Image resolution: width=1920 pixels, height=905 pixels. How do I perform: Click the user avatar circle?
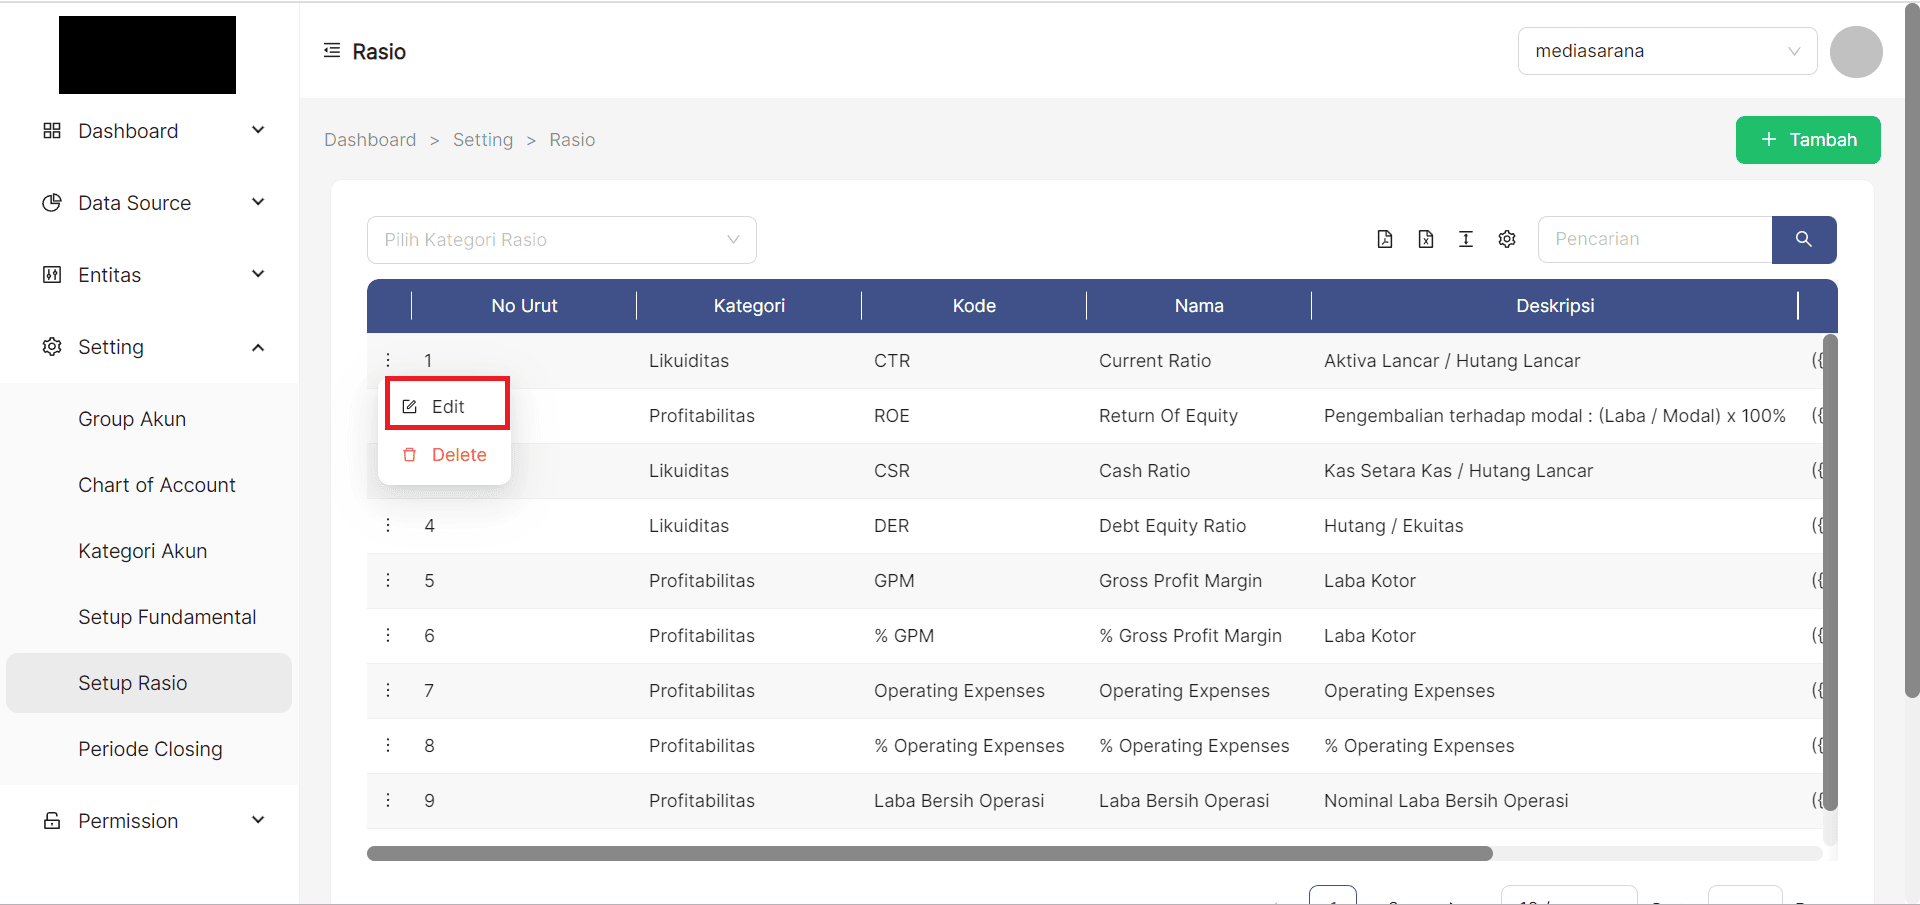(x=1856, y=52)
